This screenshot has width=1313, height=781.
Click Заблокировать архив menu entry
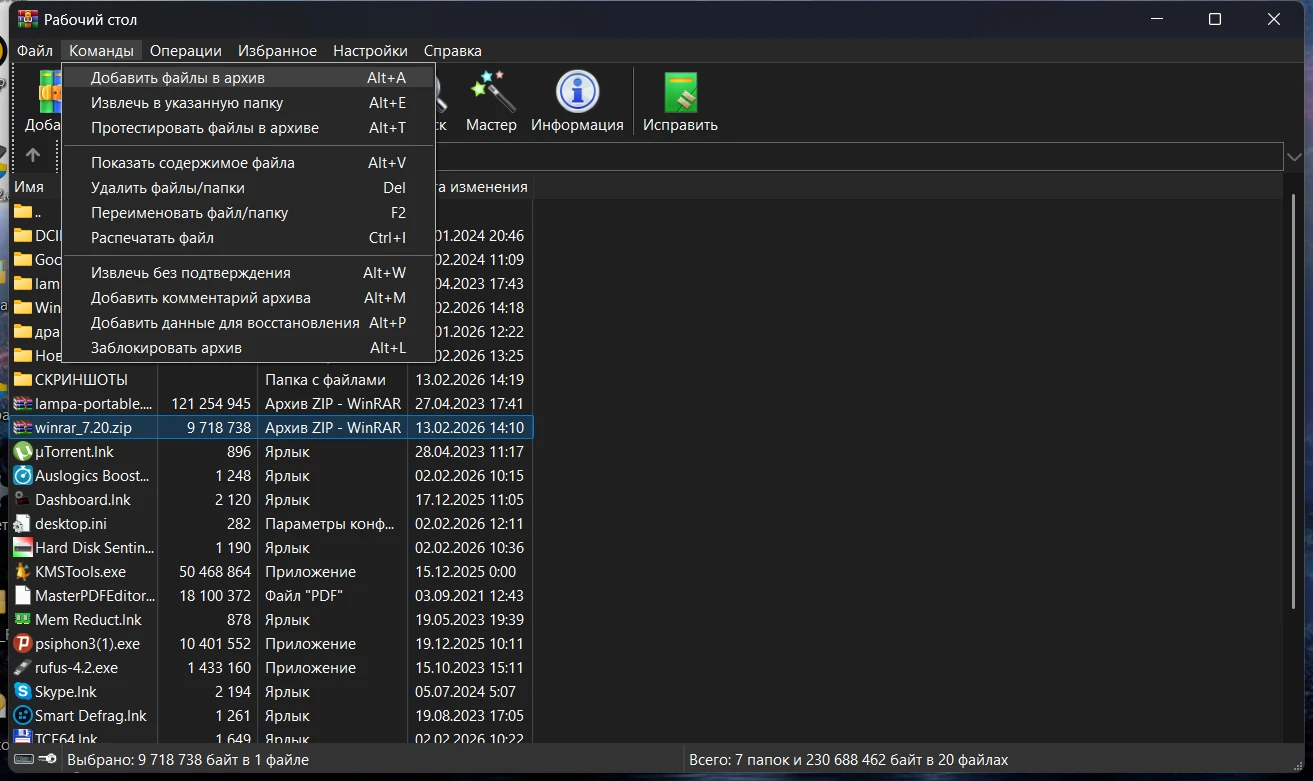pos(166,348)
